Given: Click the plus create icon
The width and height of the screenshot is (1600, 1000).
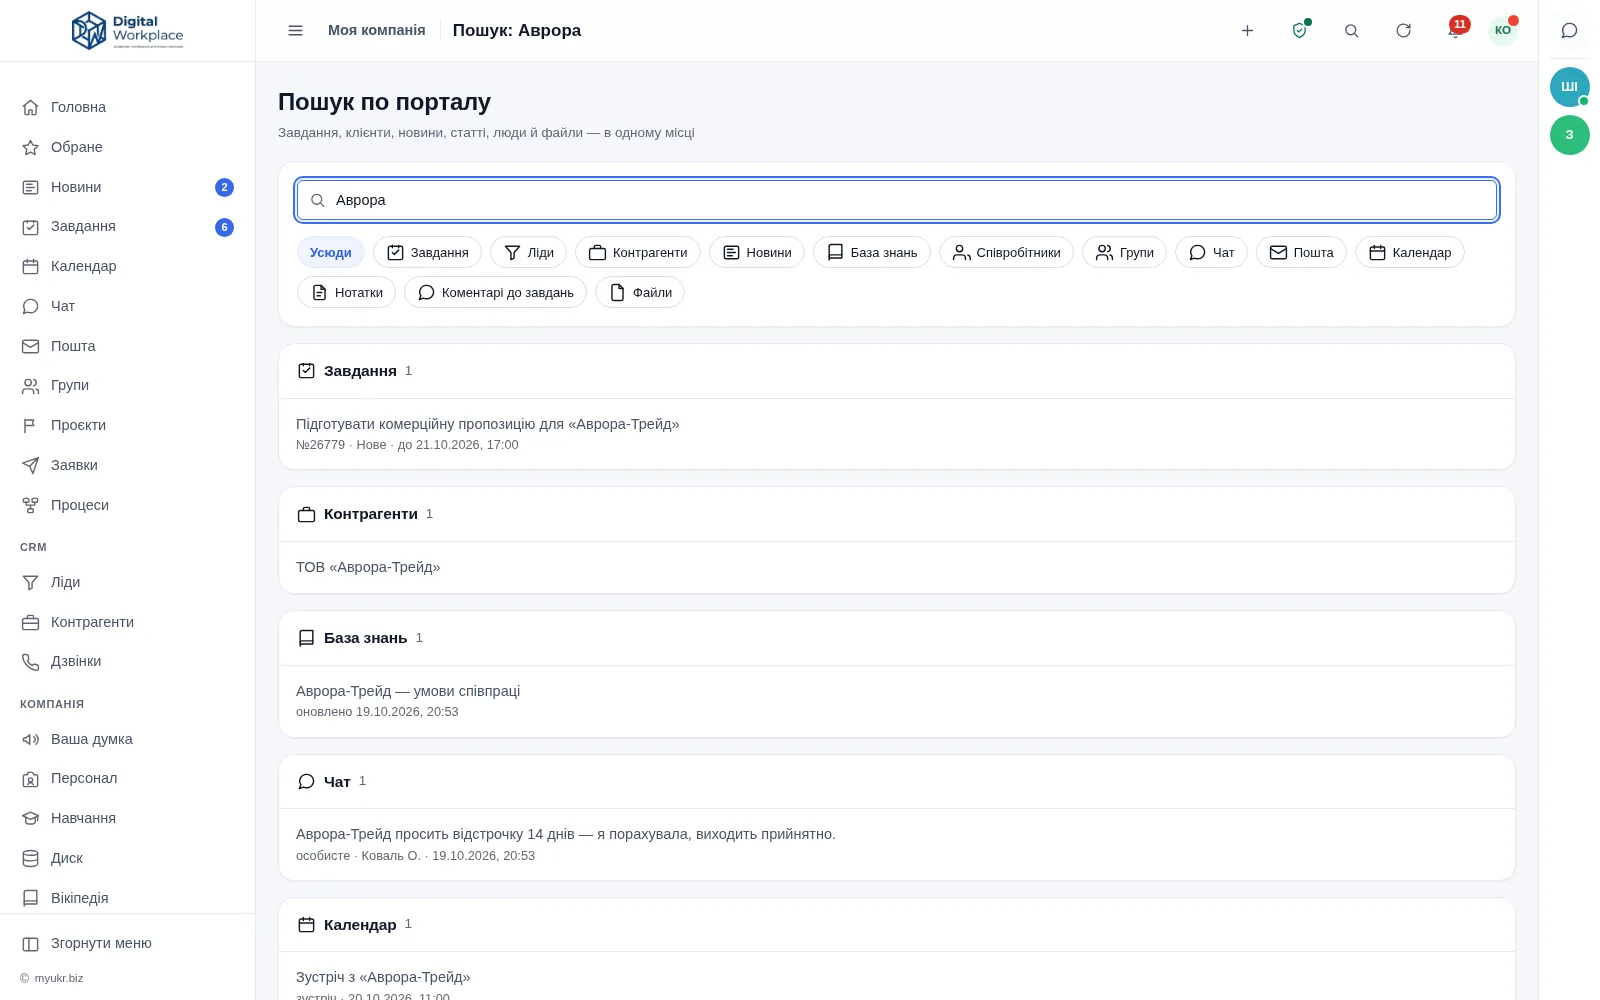Looking at the screenshot, I should pos(1247,30).
